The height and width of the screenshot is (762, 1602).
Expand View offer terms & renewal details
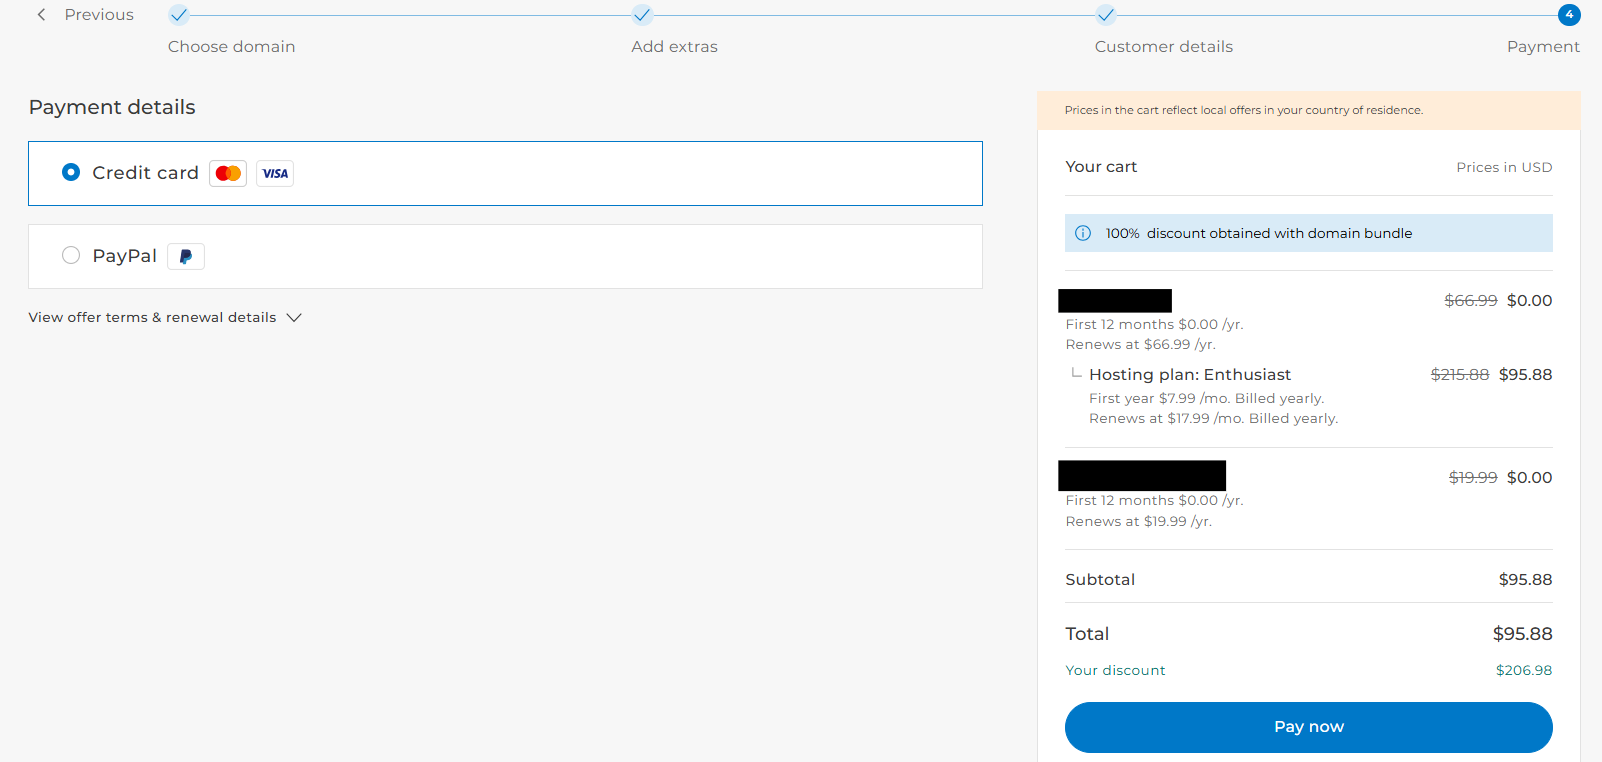pyautogui.click(x=165, y=317)
